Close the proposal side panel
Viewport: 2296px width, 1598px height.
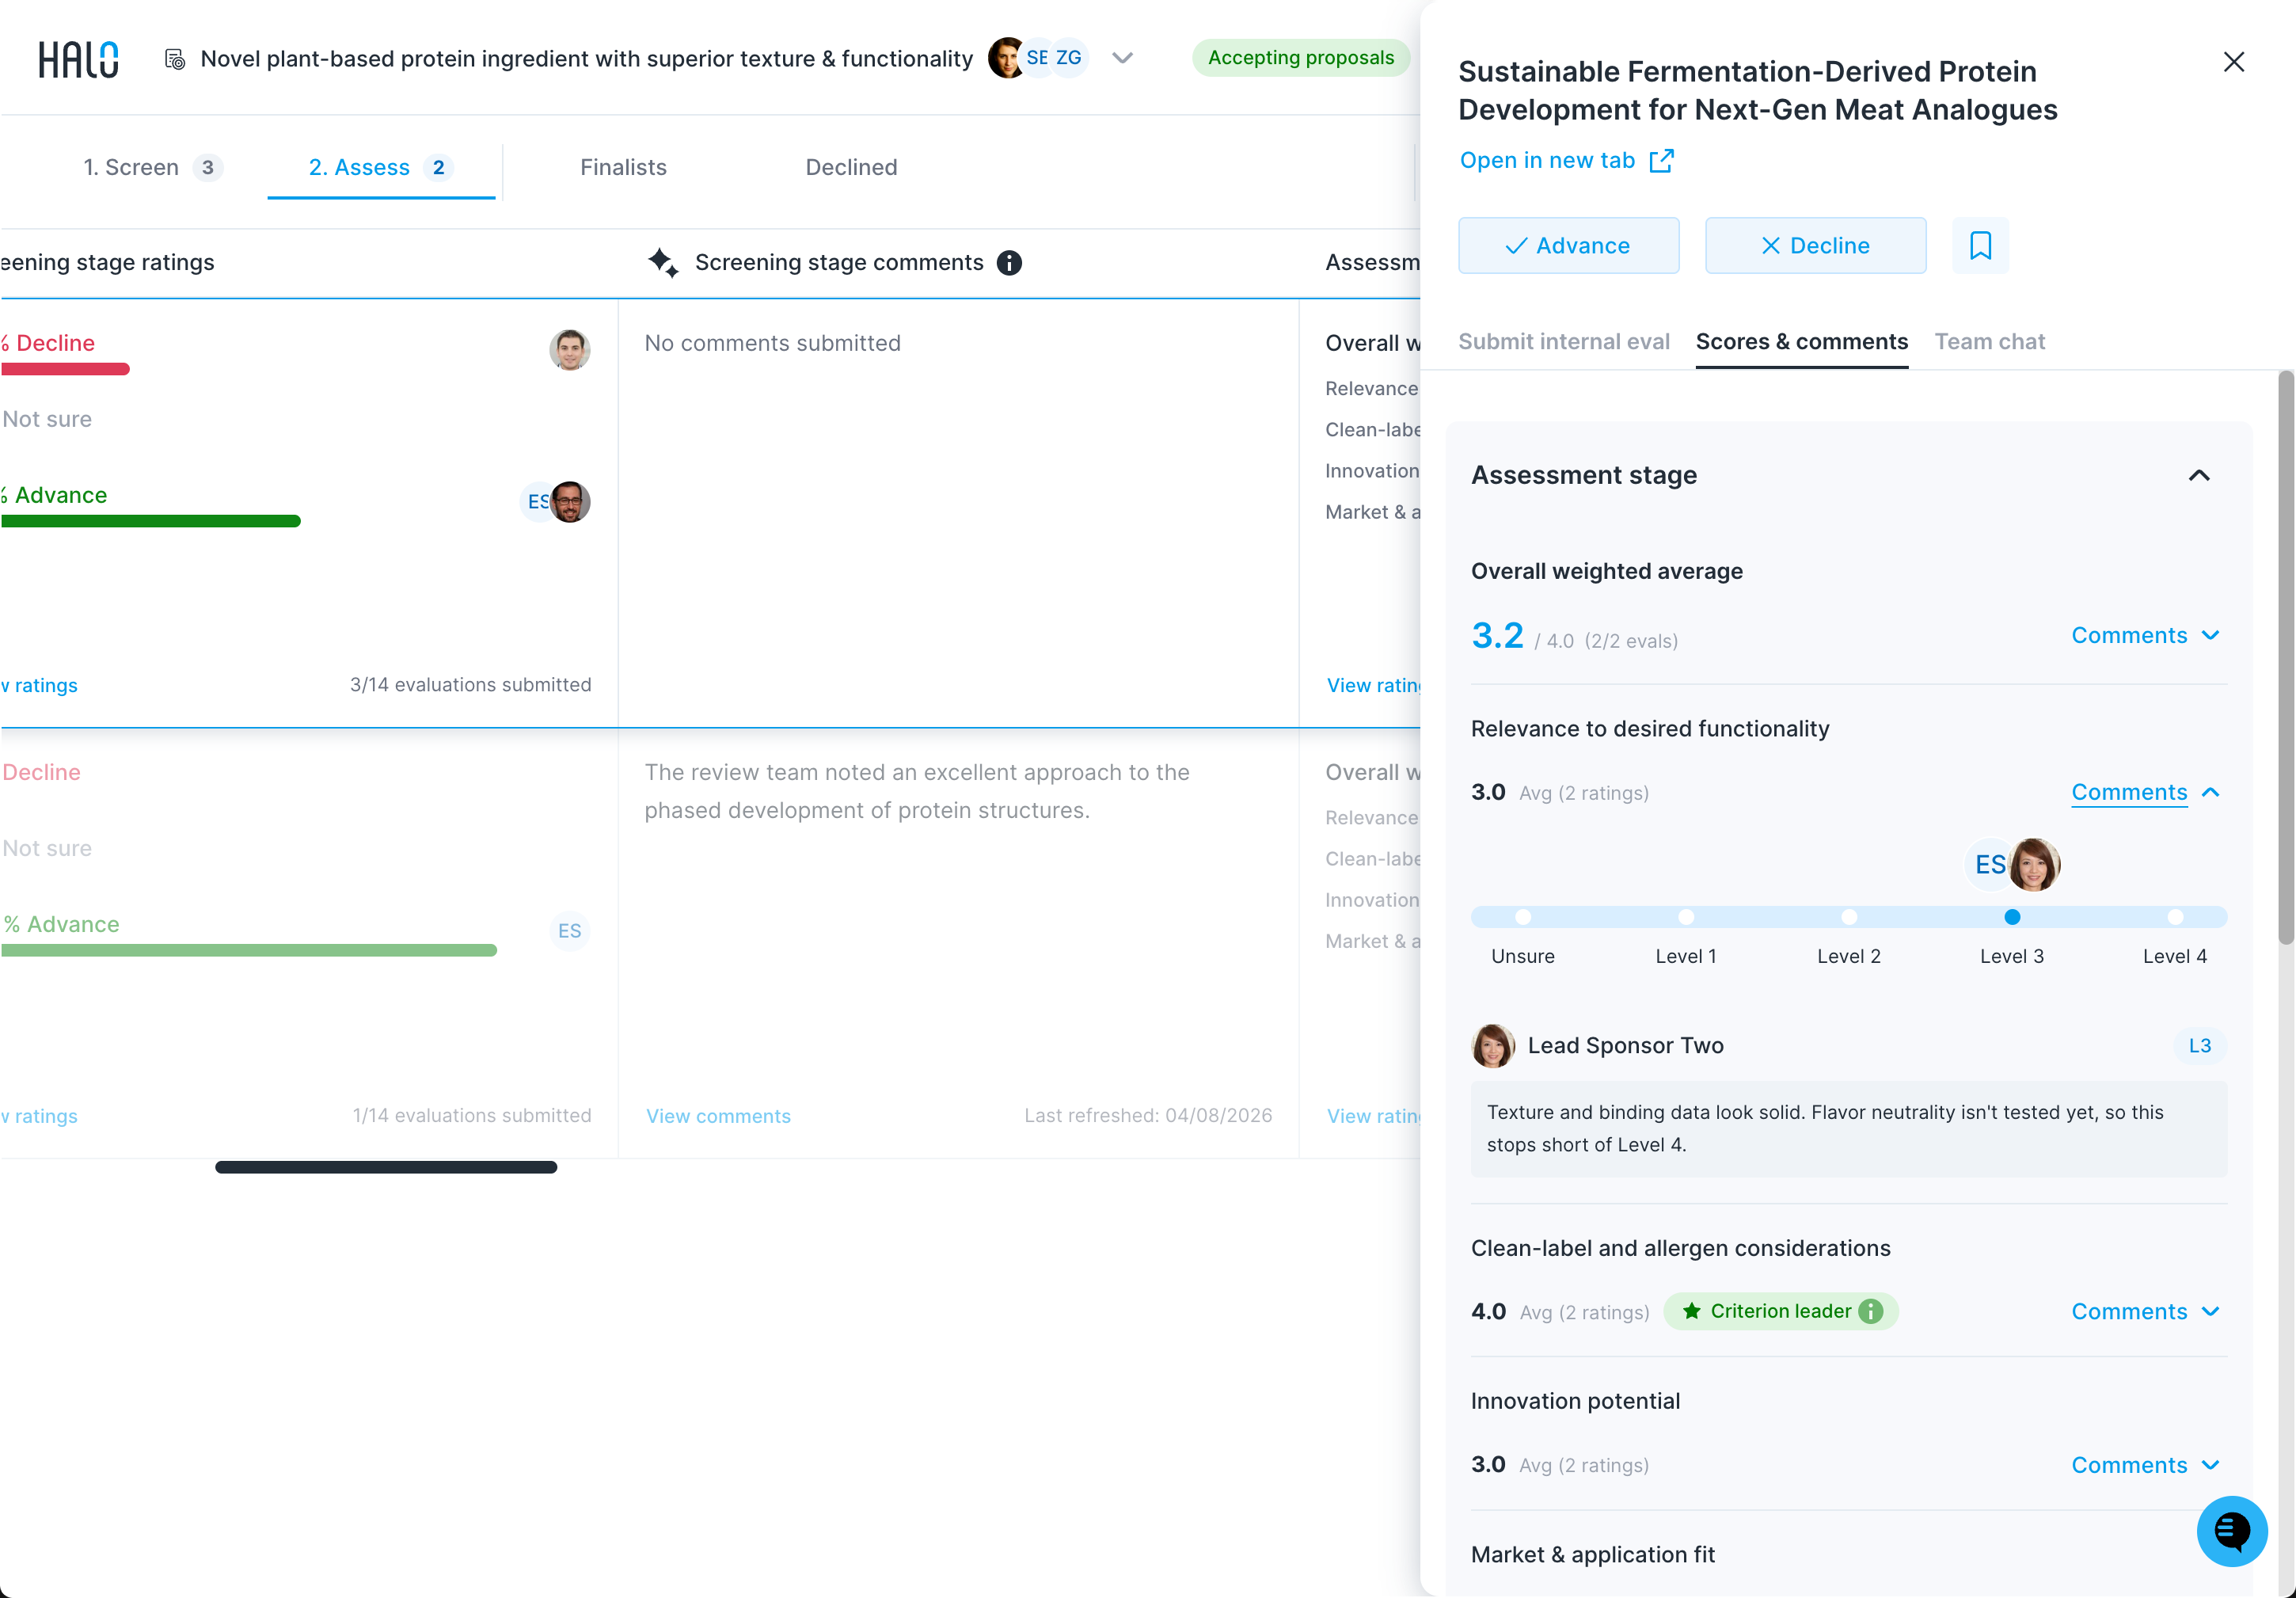pos(2233,62)
